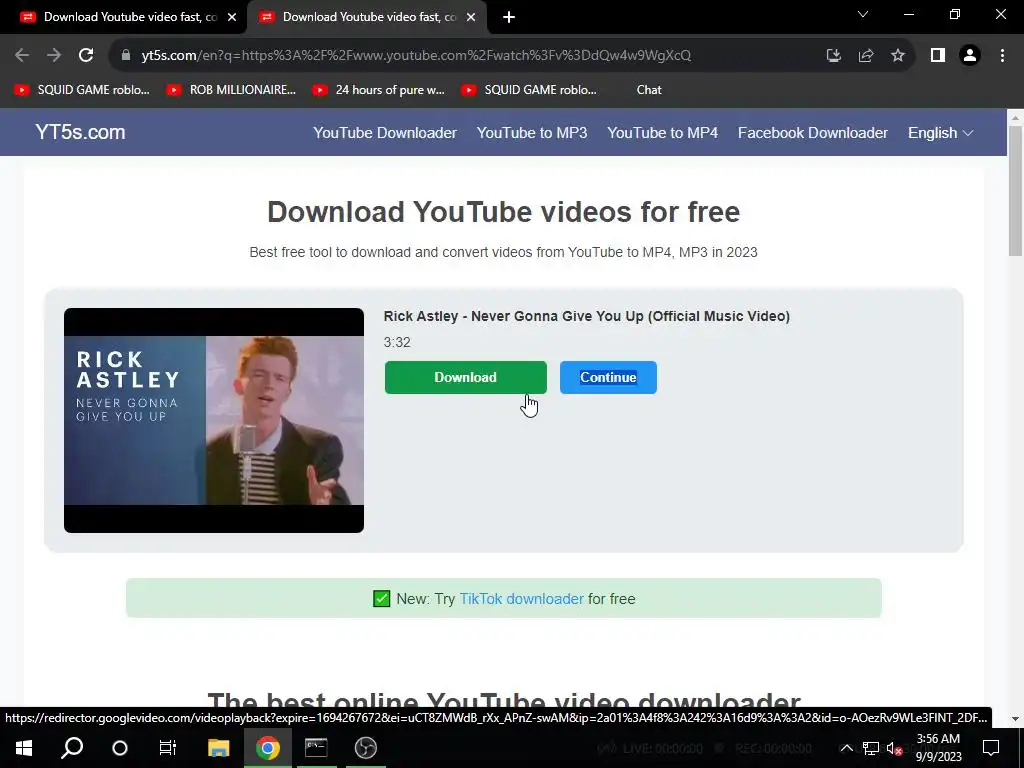Open Cortana circle icon on taskbar
Viewport: 1024px width, 768px height.
click(120, 748)
